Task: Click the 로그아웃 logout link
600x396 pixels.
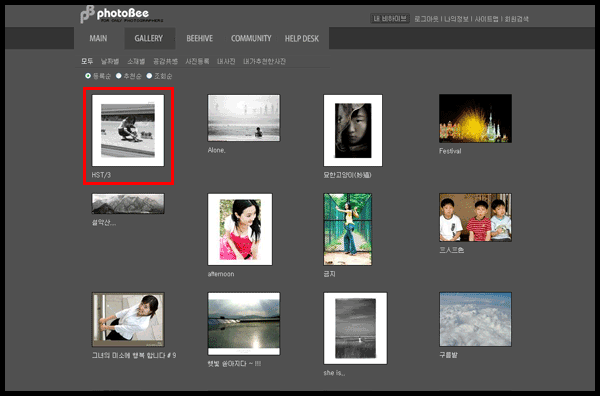Action: pos(426,19)
